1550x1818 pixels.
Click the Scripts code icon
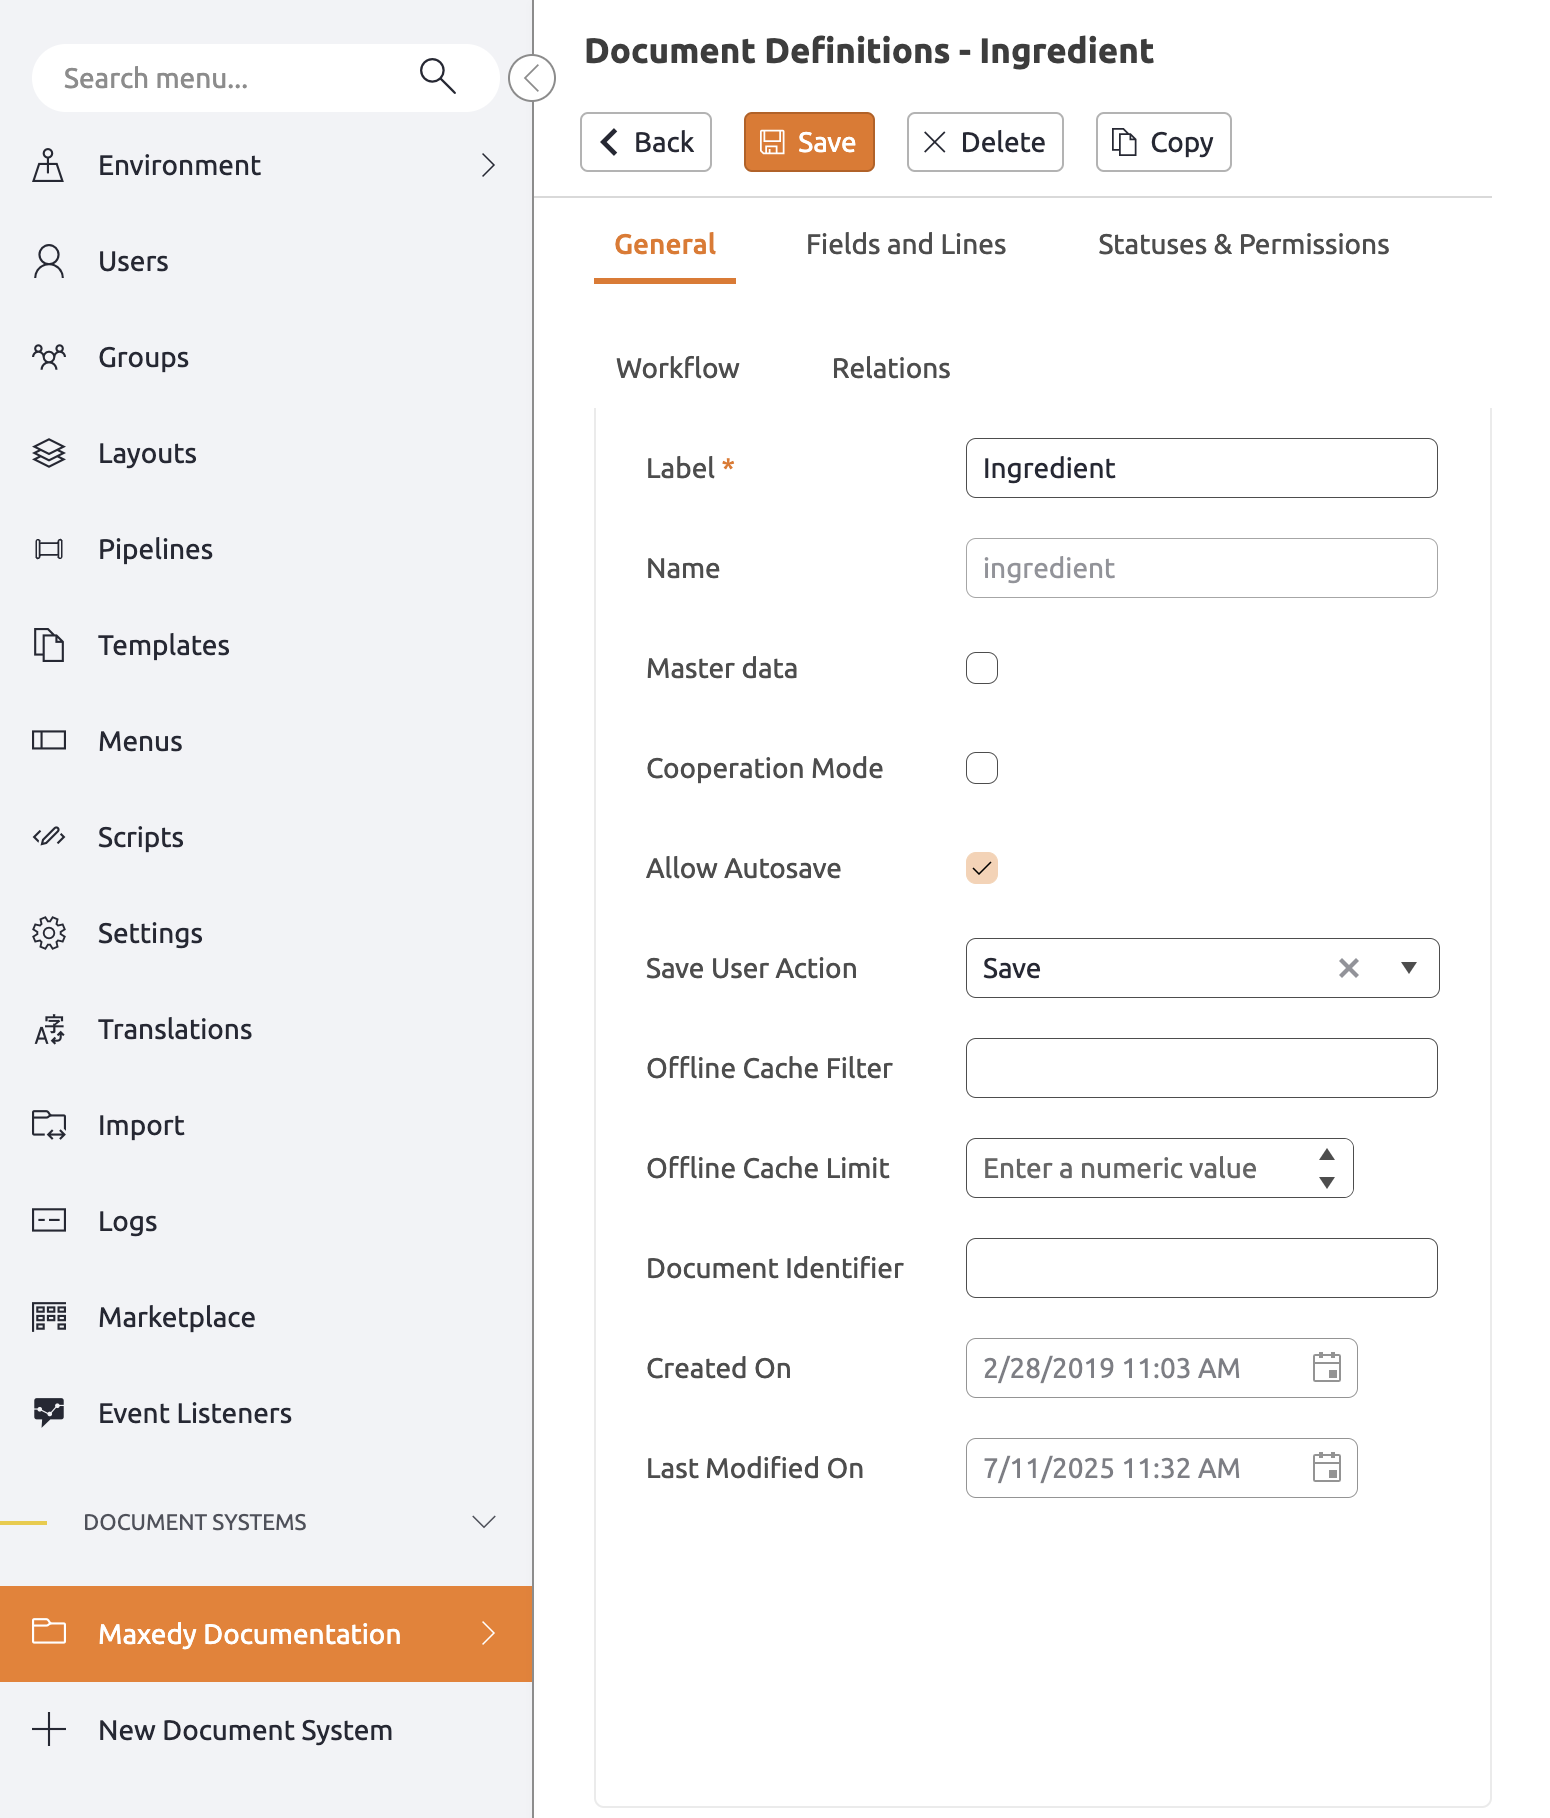[48, 837]
